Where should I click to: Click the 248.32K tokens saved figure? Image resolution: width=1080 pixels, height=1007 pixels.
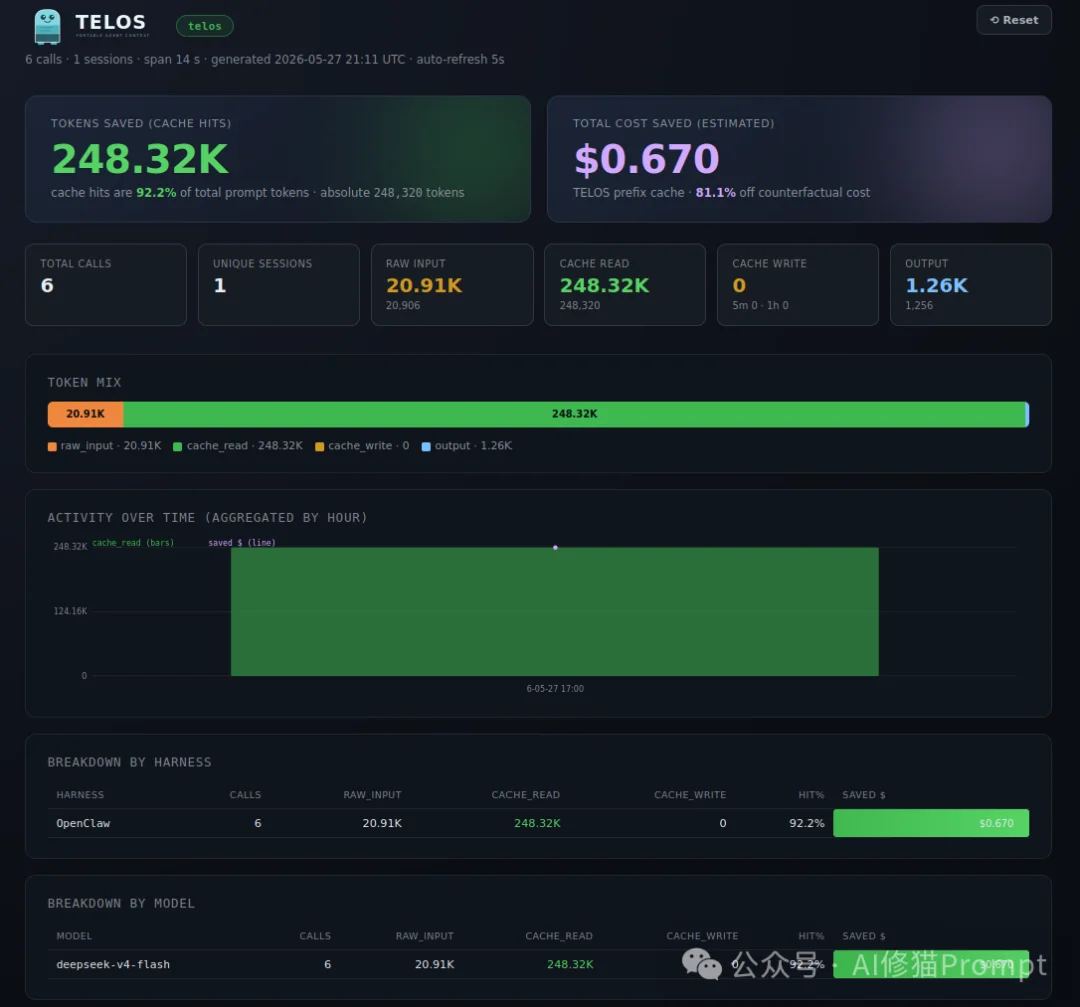[x=140, y=158]
